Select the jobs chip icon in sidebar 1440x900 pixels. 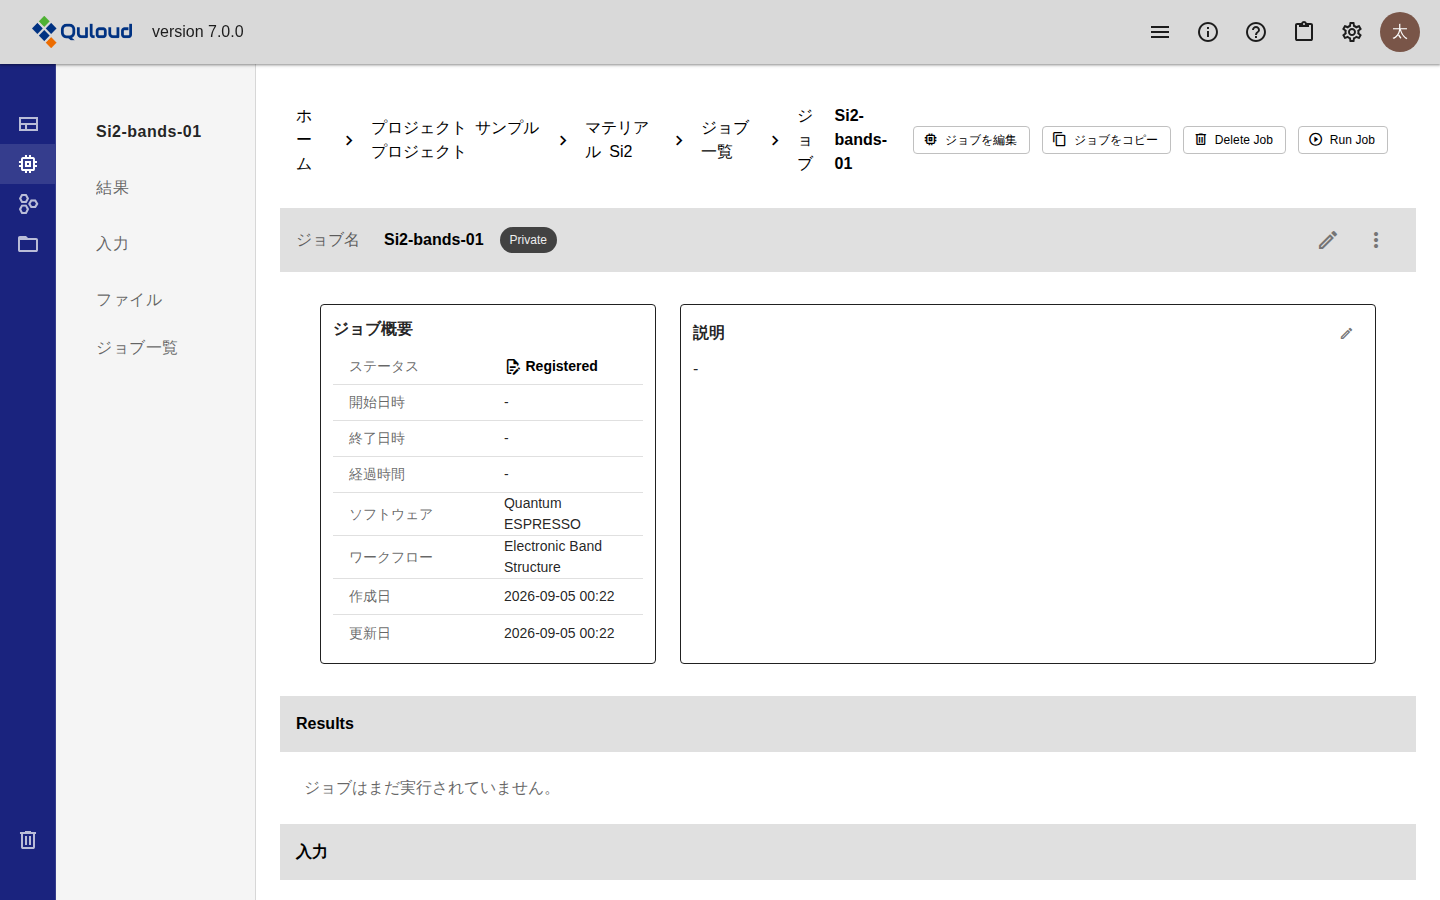pyautogui.click(x=28, y=164)
